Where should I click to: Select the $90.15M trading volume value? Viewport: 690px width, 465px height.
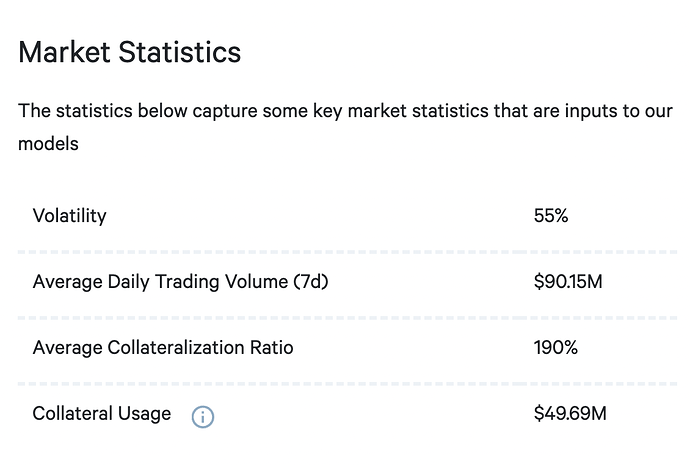coord(568,282)
